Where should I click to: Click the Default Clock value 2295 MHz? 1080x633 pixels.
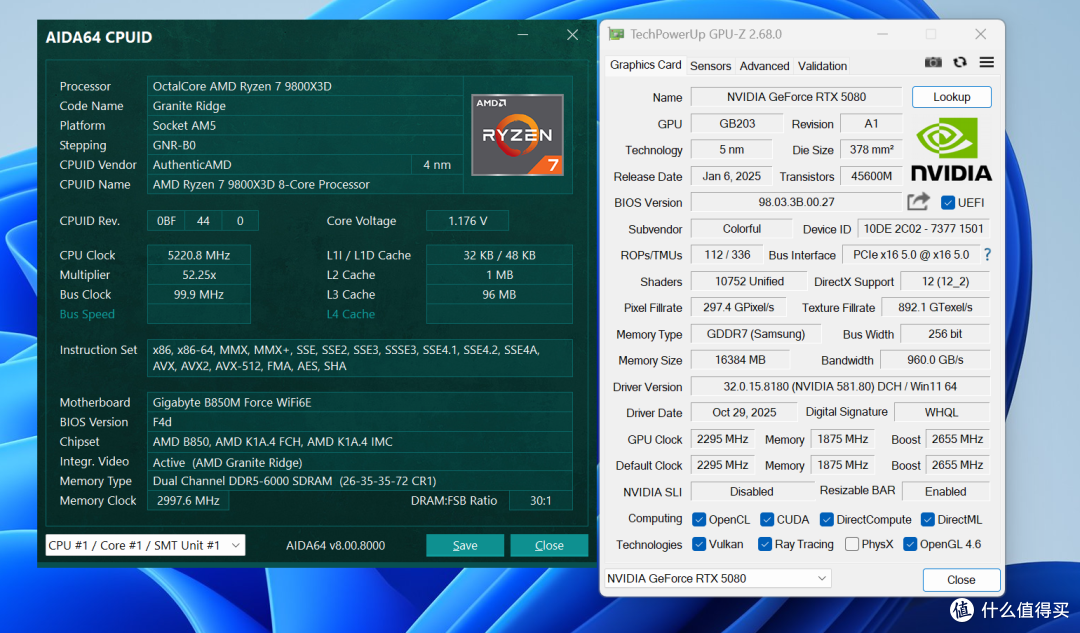723,466
